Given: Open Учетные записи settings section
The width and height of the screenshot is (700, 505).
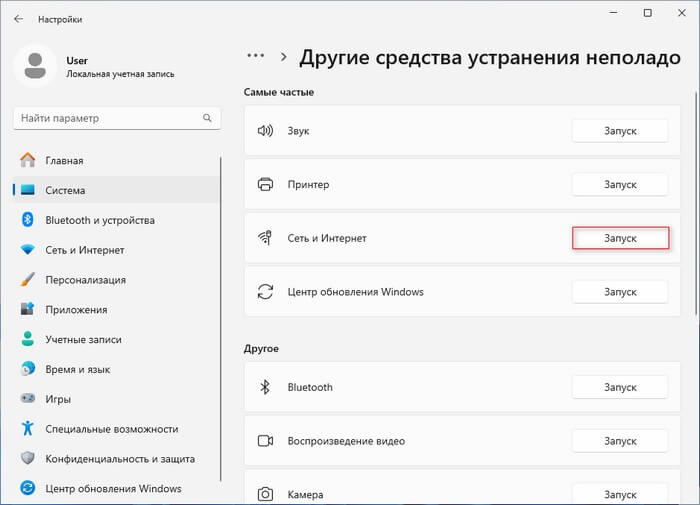Looking at the screenshot, I should [x=117, y=339].
